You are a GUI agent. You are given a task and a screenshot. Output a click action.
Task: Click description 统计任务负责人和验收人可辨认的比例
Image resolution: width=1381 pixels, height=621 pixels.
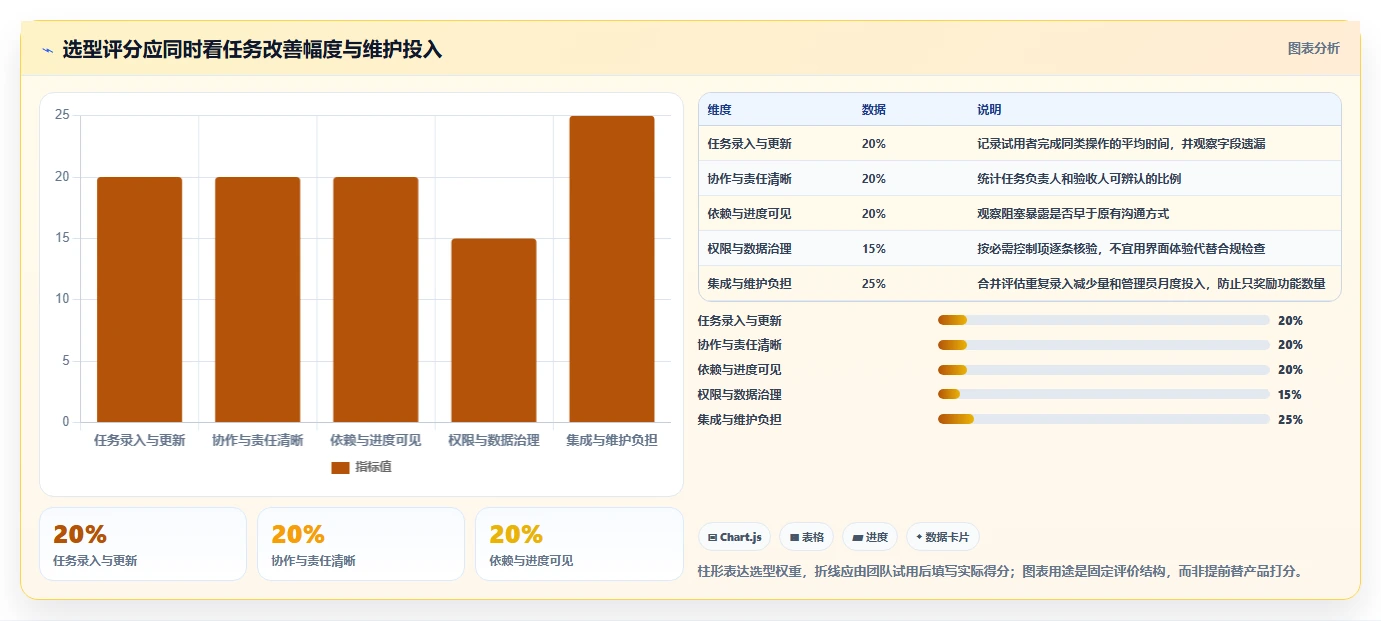coord(1079,179)
